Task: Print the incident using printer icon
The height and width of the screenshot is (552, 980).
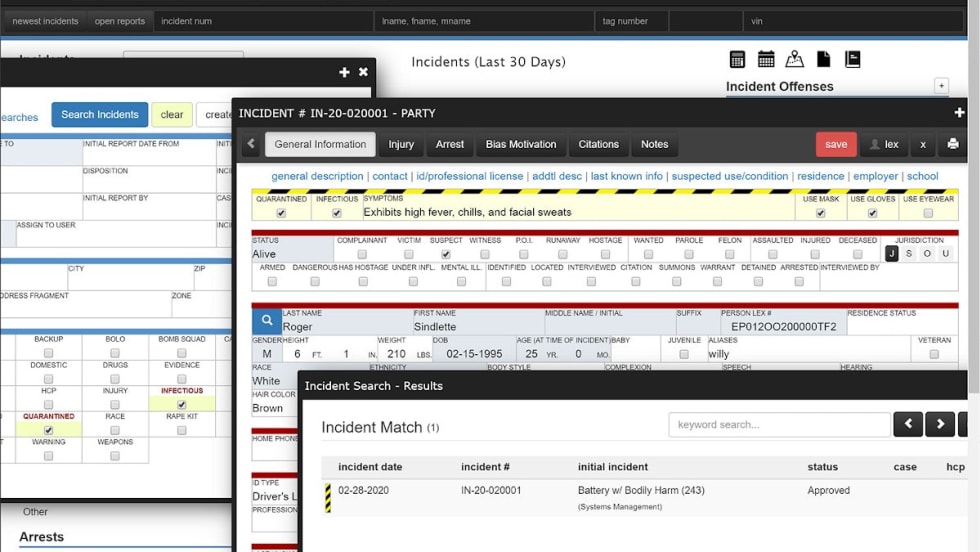Action: [x=953, y=144]
